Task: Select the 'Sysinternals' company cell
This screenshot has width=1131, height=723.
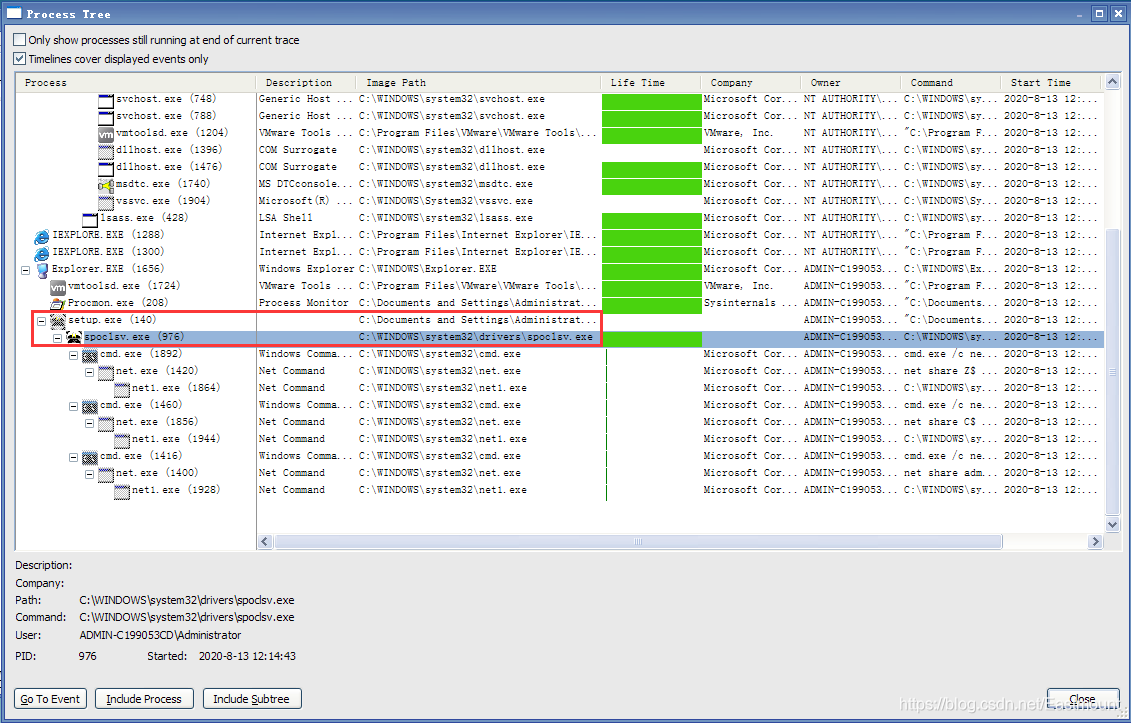Action: pyautogui.click(x=751, y=303)
